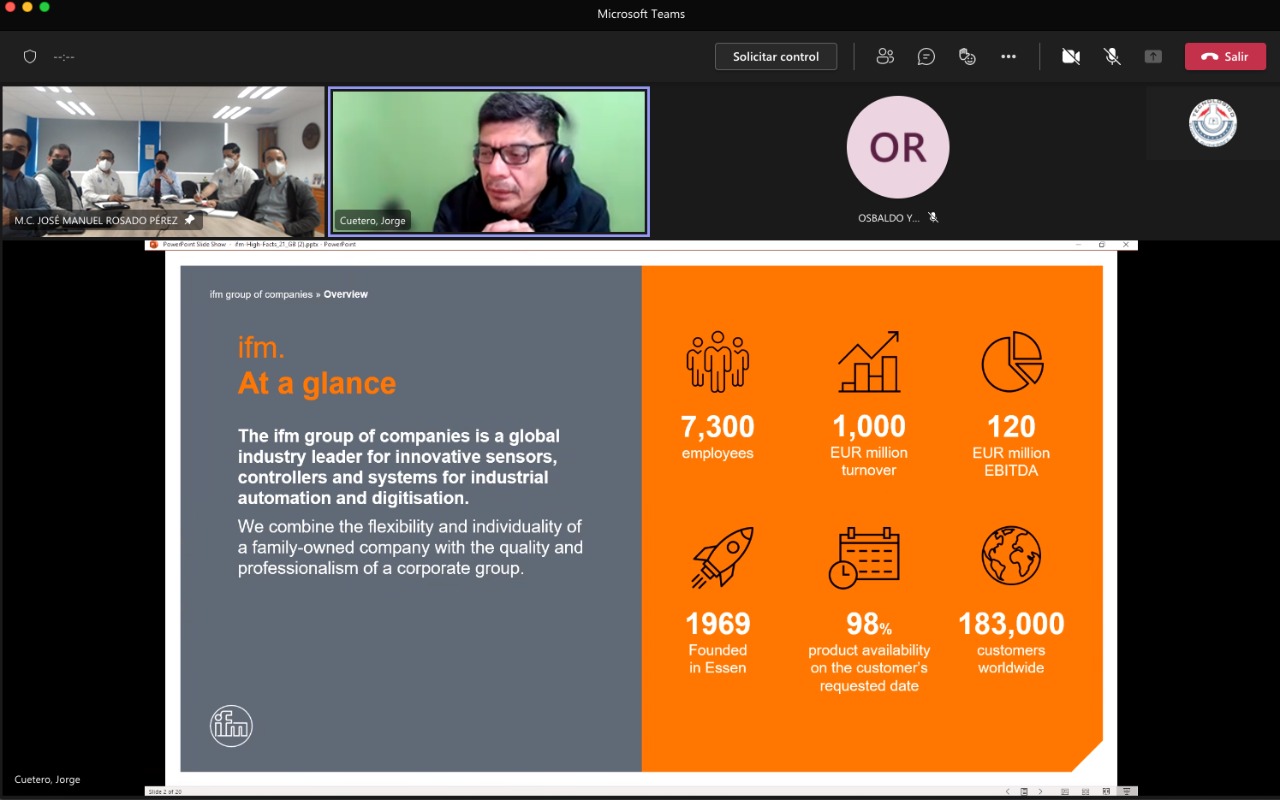Go to the next slide arrow
The height and width of the screenshot is (800, 1280).
(1040, 791)
